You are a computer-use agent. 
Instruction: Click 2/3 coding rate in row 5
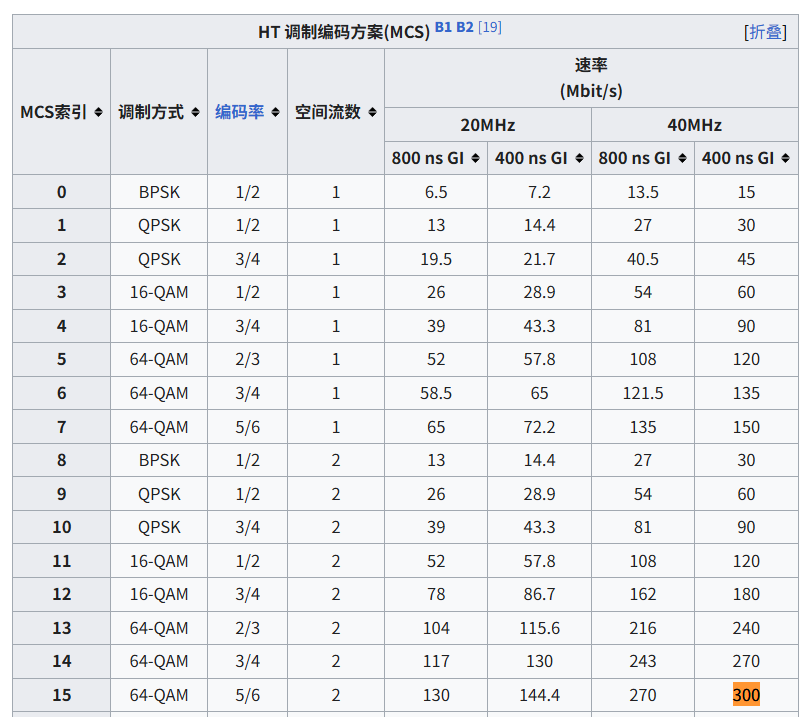(247, 359)
